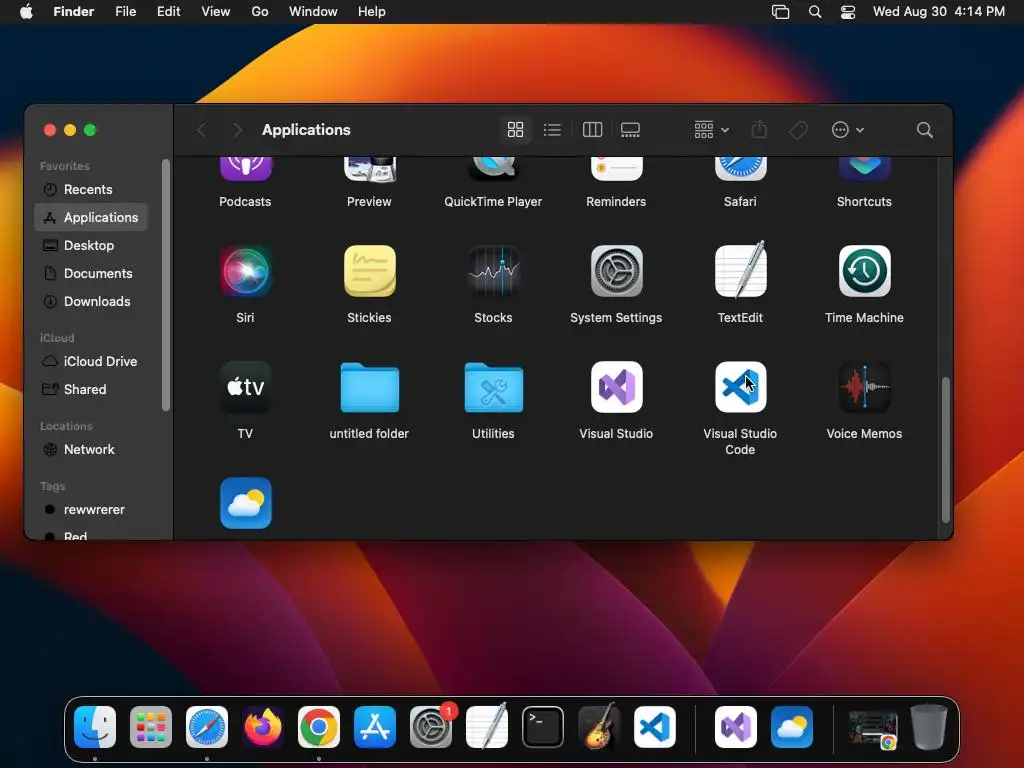Go forward with the toolbar forward arrow
This screenshot has width=1024, height=768.
pos(237,130)
